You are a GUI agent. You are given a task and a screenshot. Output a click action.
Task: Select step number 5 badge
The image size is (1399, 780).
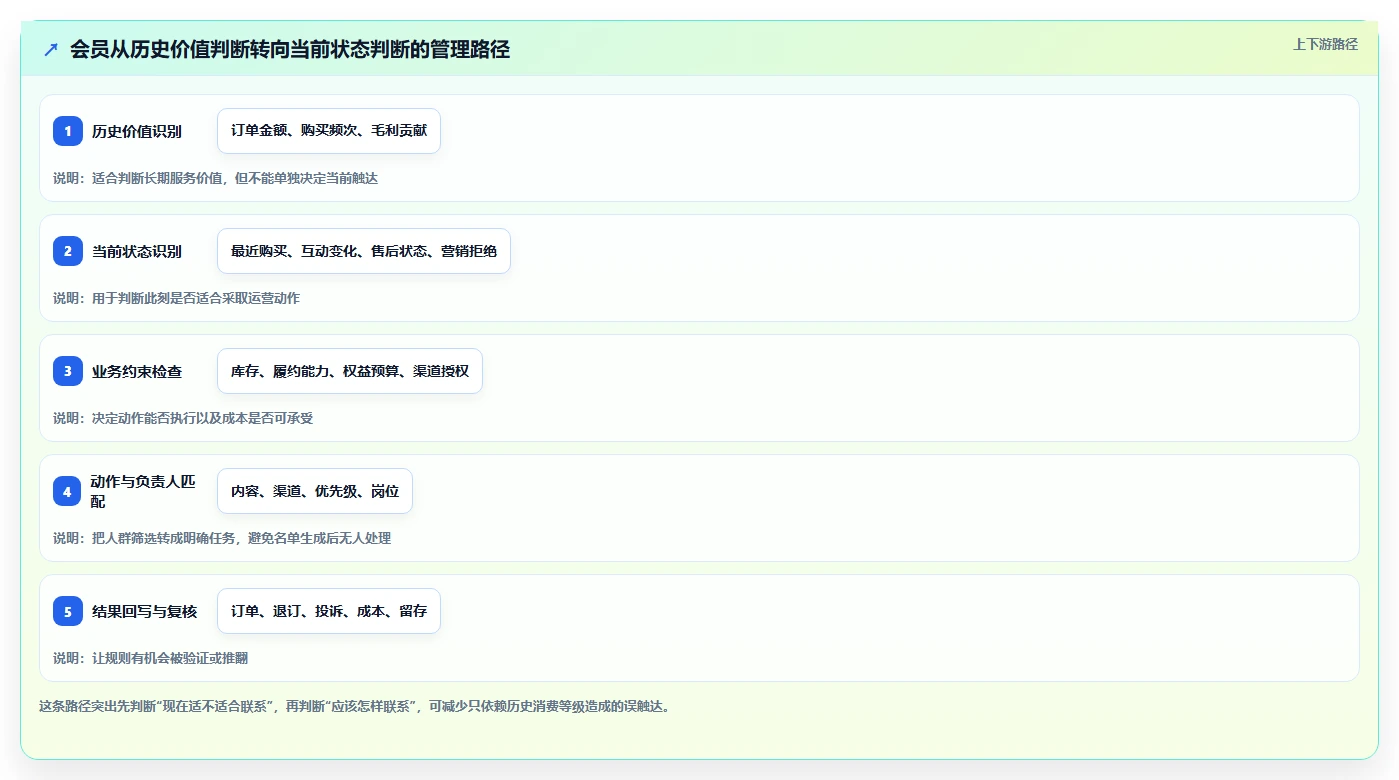coord(68,611)
